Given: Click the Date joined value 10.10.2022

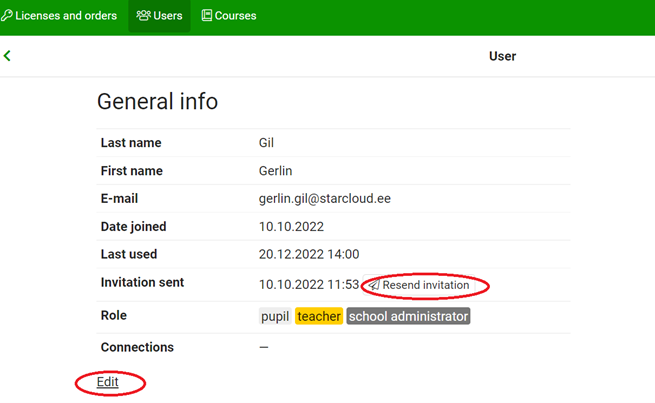Looking at the screenshot, I should (291, 227).
